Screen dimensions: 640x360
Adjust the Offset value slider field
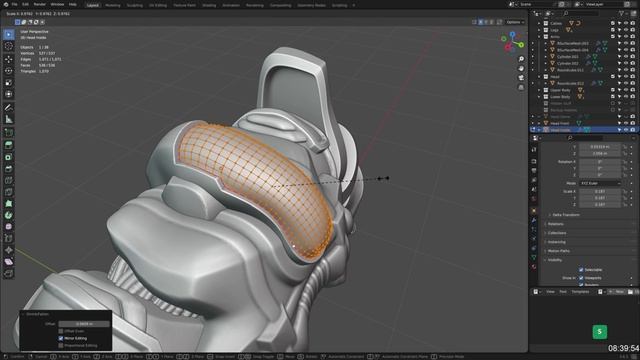[84, 324]
